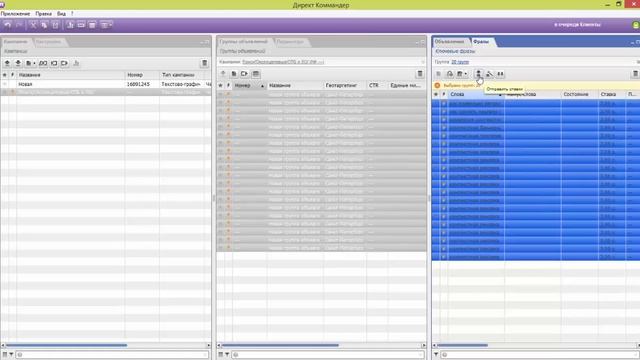Delete campaign with Кампании panel trash icon
The height and width of the screenshot is (360, 640).
204,63
